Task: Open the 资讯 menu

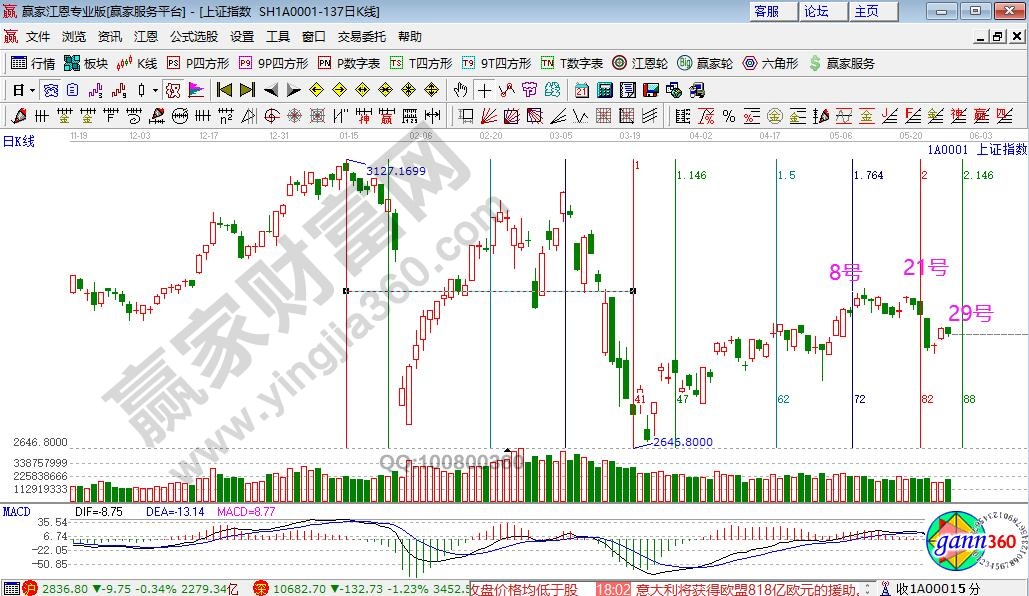Action: [110, 37]
